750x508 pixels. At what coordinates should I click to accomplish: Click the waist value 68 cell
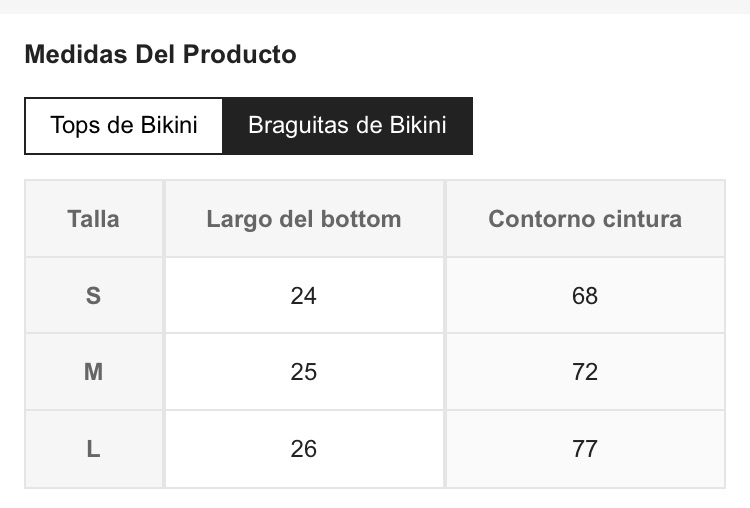[585, 295]
